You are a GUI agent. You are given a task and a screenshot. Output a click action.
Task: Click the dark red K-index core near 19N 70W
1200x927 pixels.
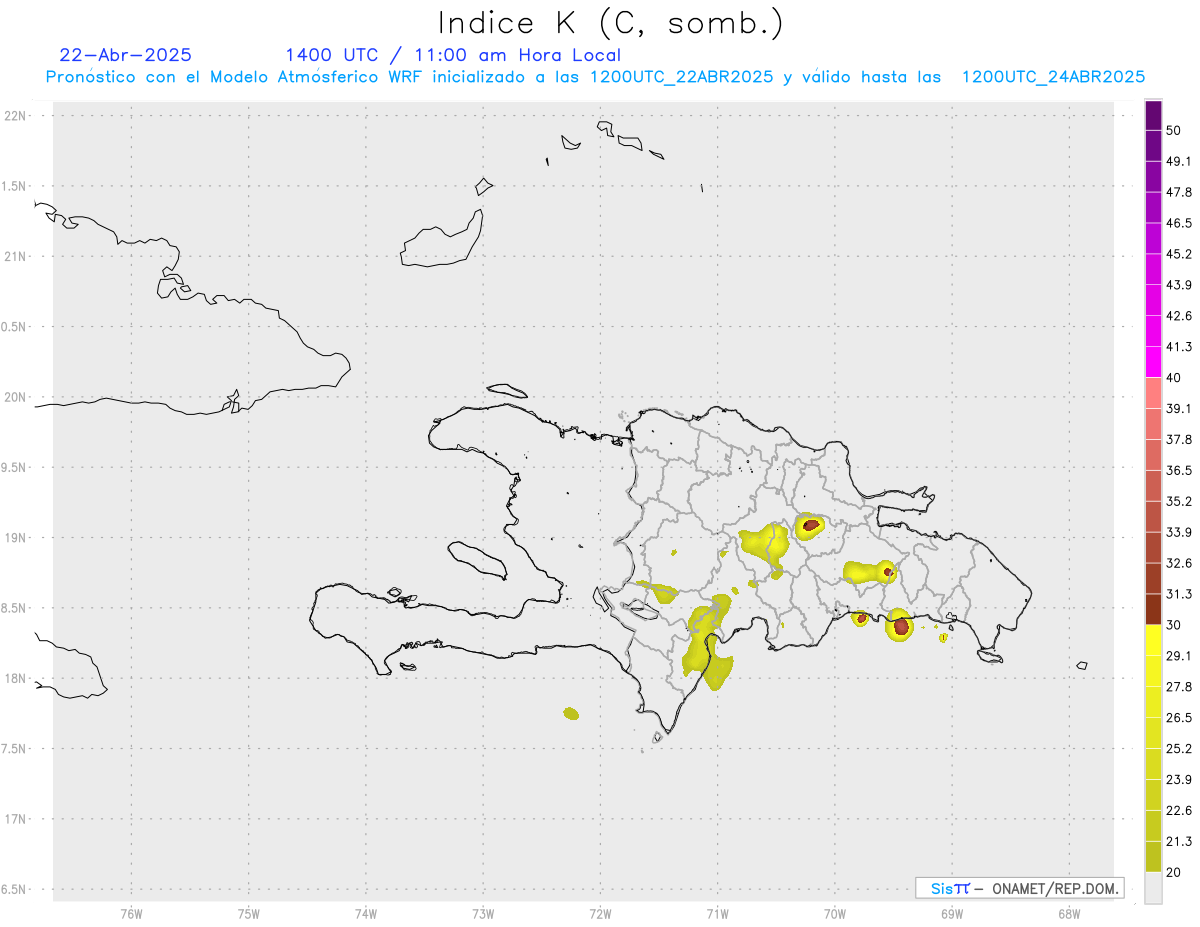[809, 524]
